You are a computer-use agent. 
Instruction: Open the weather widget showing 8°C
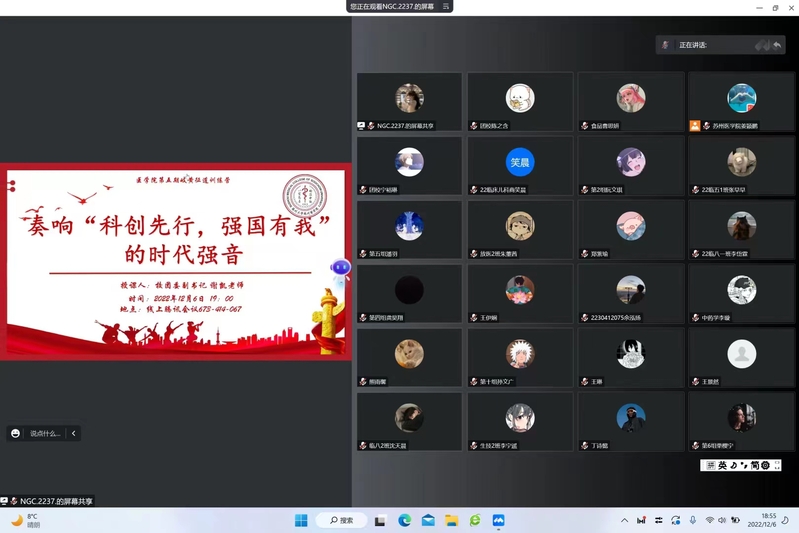click(26, 520)
